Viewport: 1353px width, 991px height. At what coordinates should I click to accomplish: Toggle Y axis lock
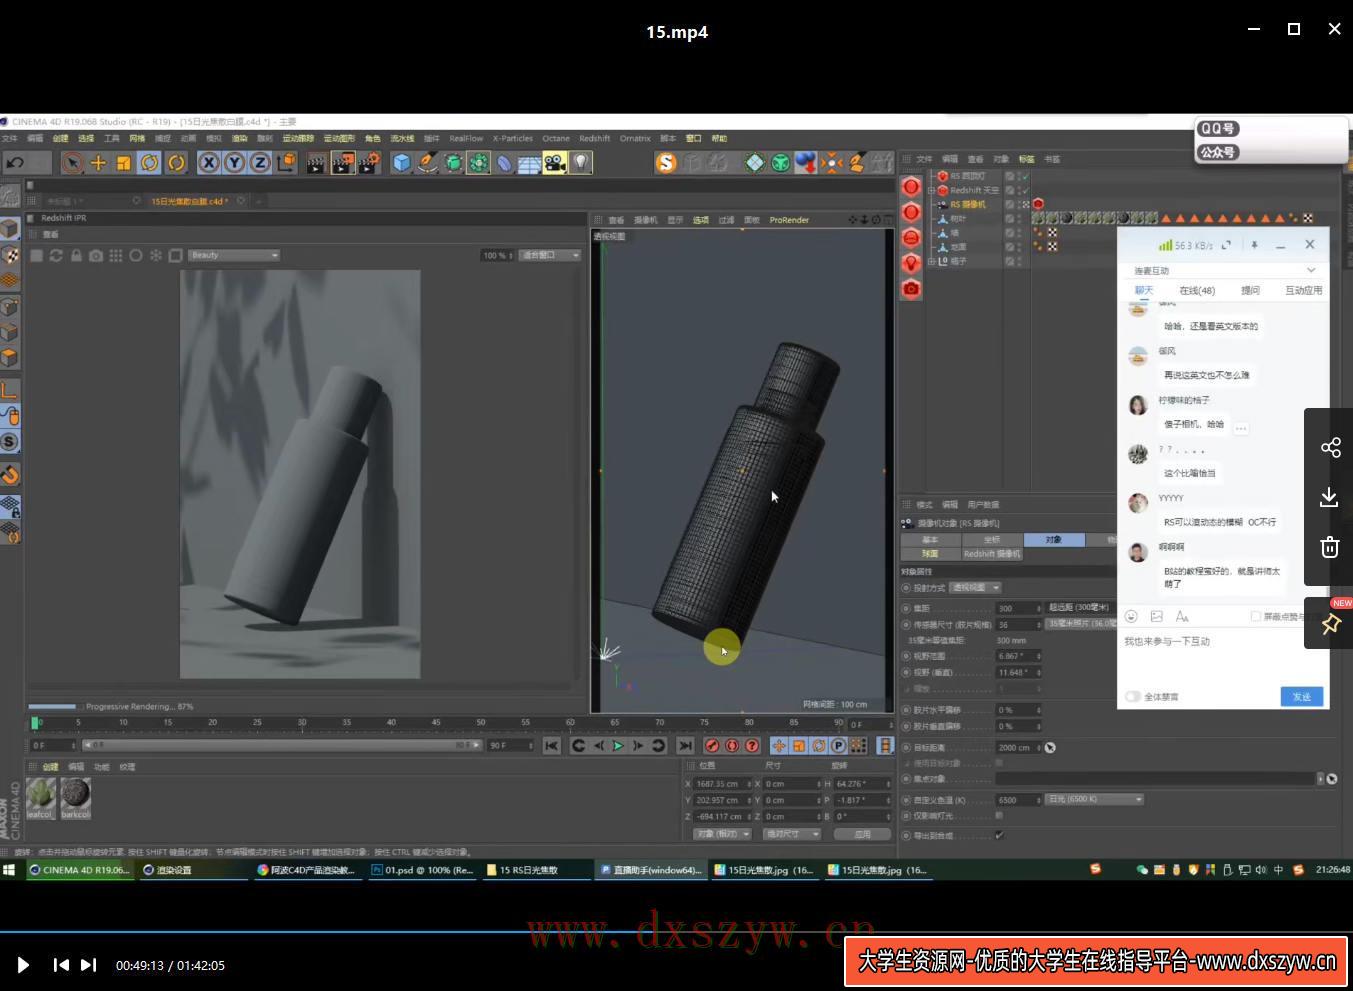coord(234,162)
